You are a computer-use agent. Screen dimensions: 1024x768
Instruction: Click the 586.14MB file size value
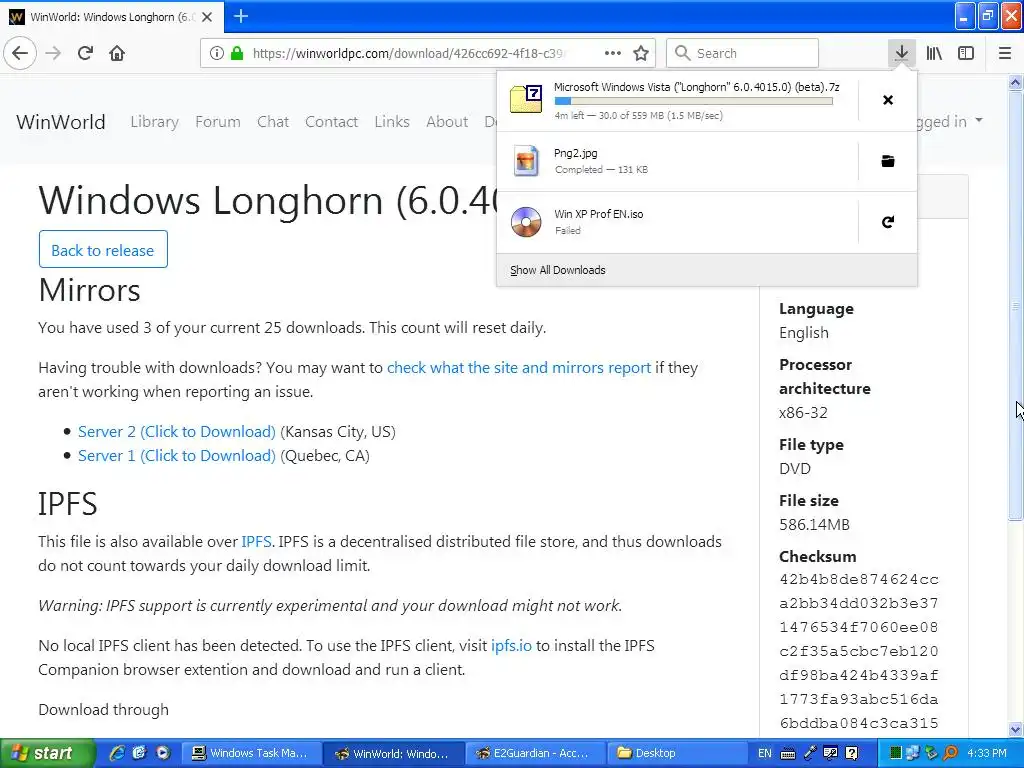click(x=814, y=524)
